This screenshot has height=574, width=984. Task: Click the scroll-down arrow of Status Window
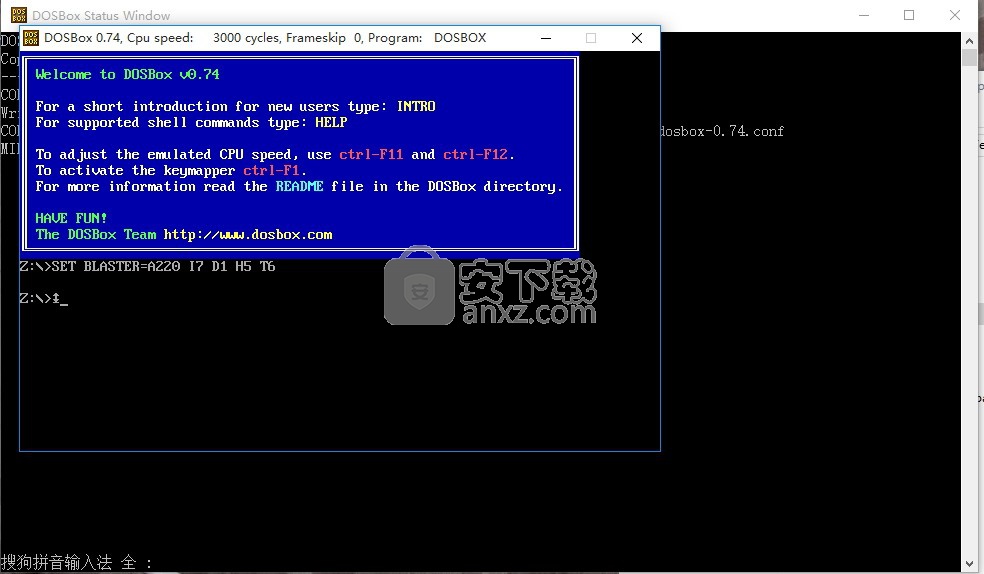(969, 563)
